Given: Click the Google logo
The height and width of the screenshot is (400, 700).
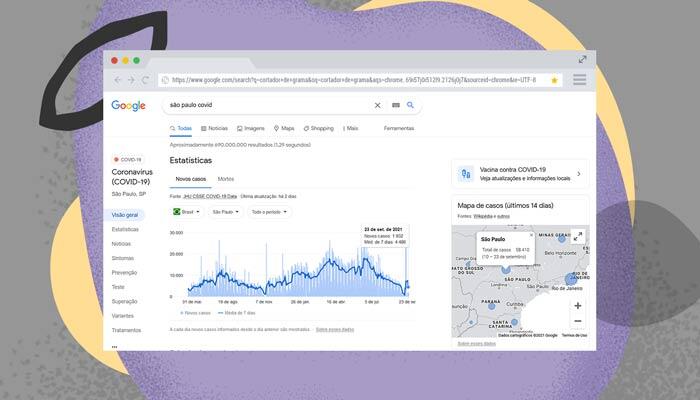Looking at the screenshot, I should pyautogui.click(x=128, y=105).
